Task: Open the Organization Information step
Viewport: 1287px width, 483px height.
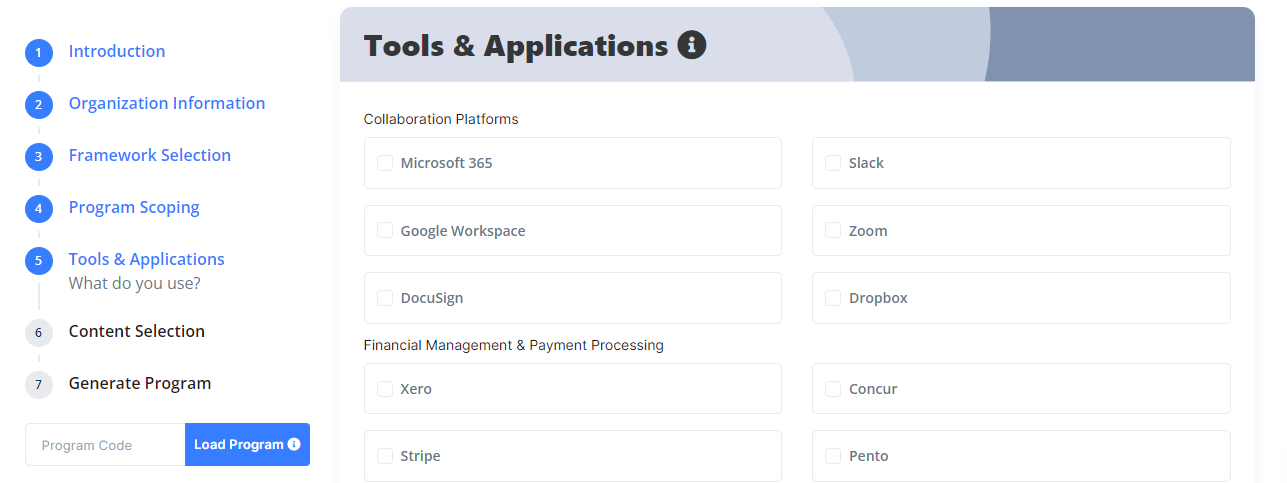Action: coord(167,103)
